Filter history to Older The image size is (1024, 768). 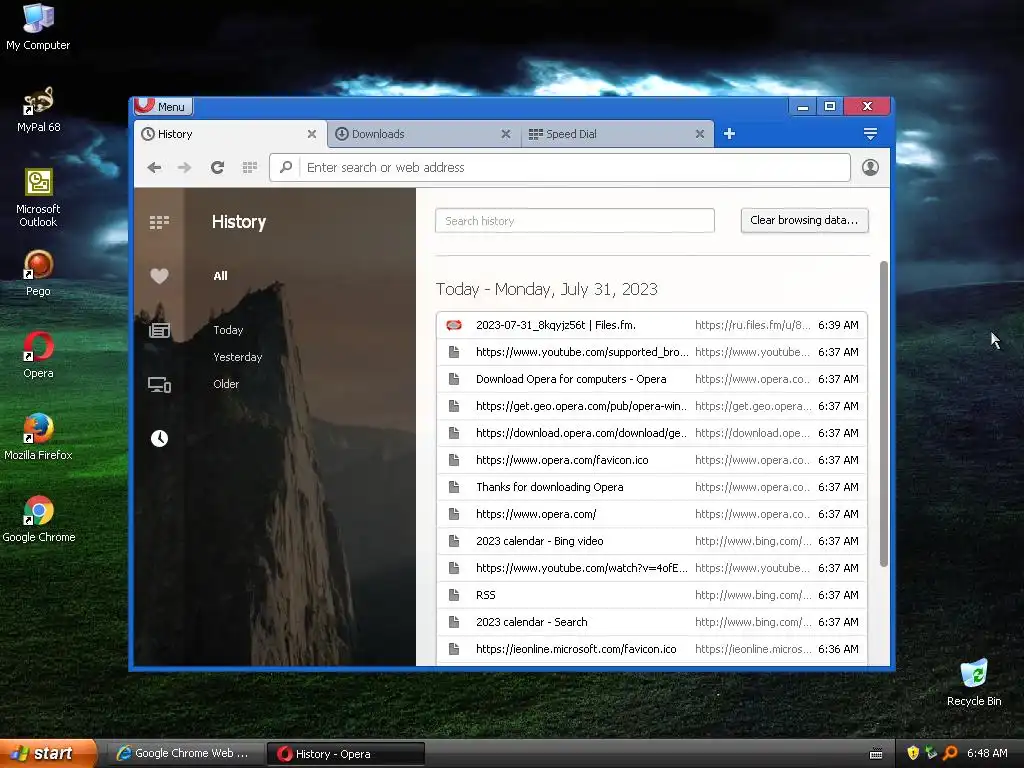(x=226, y=384)
